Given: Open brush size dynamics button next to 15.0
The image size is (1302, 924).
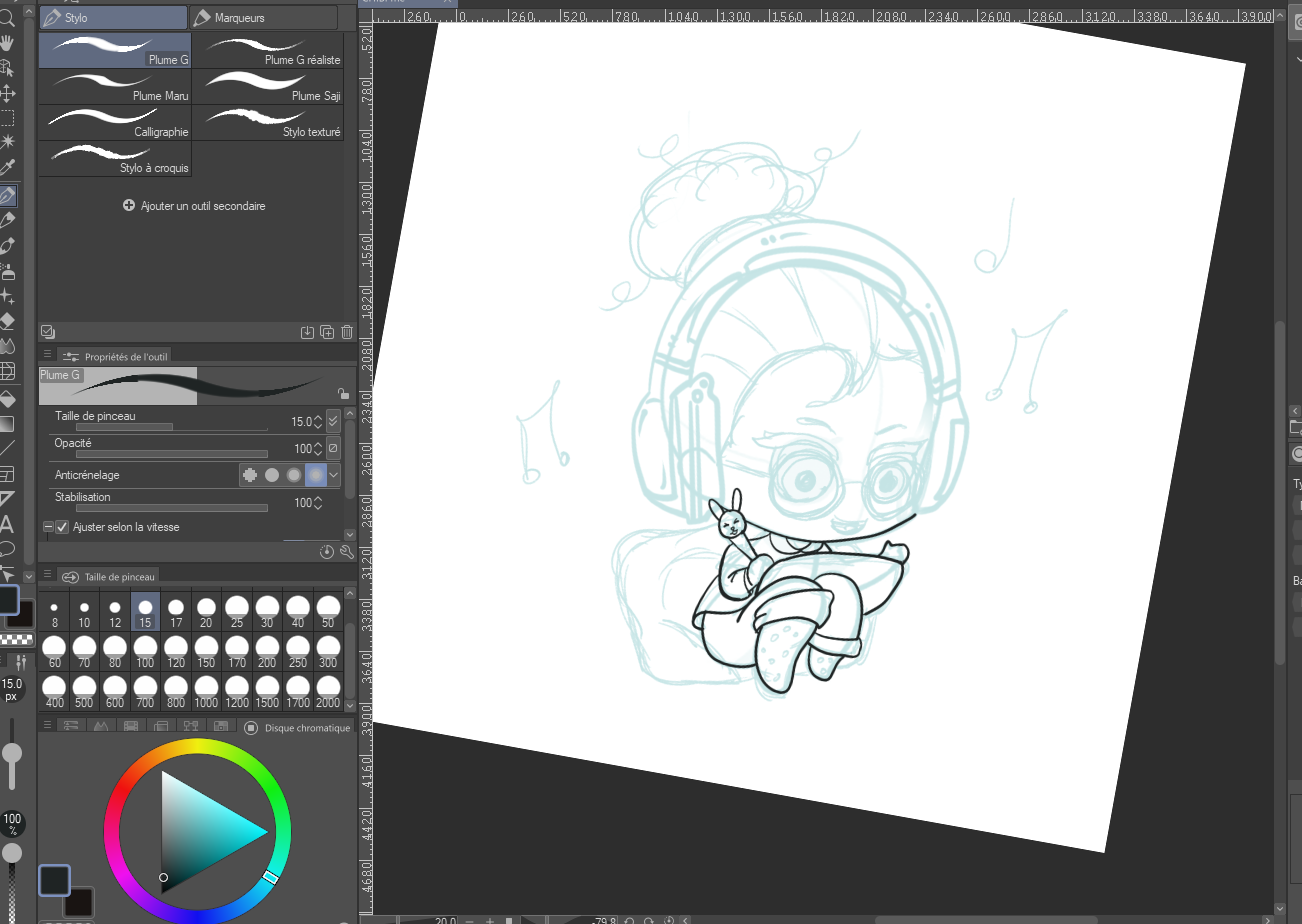Looking at the screenshot, I should [333, 421].
